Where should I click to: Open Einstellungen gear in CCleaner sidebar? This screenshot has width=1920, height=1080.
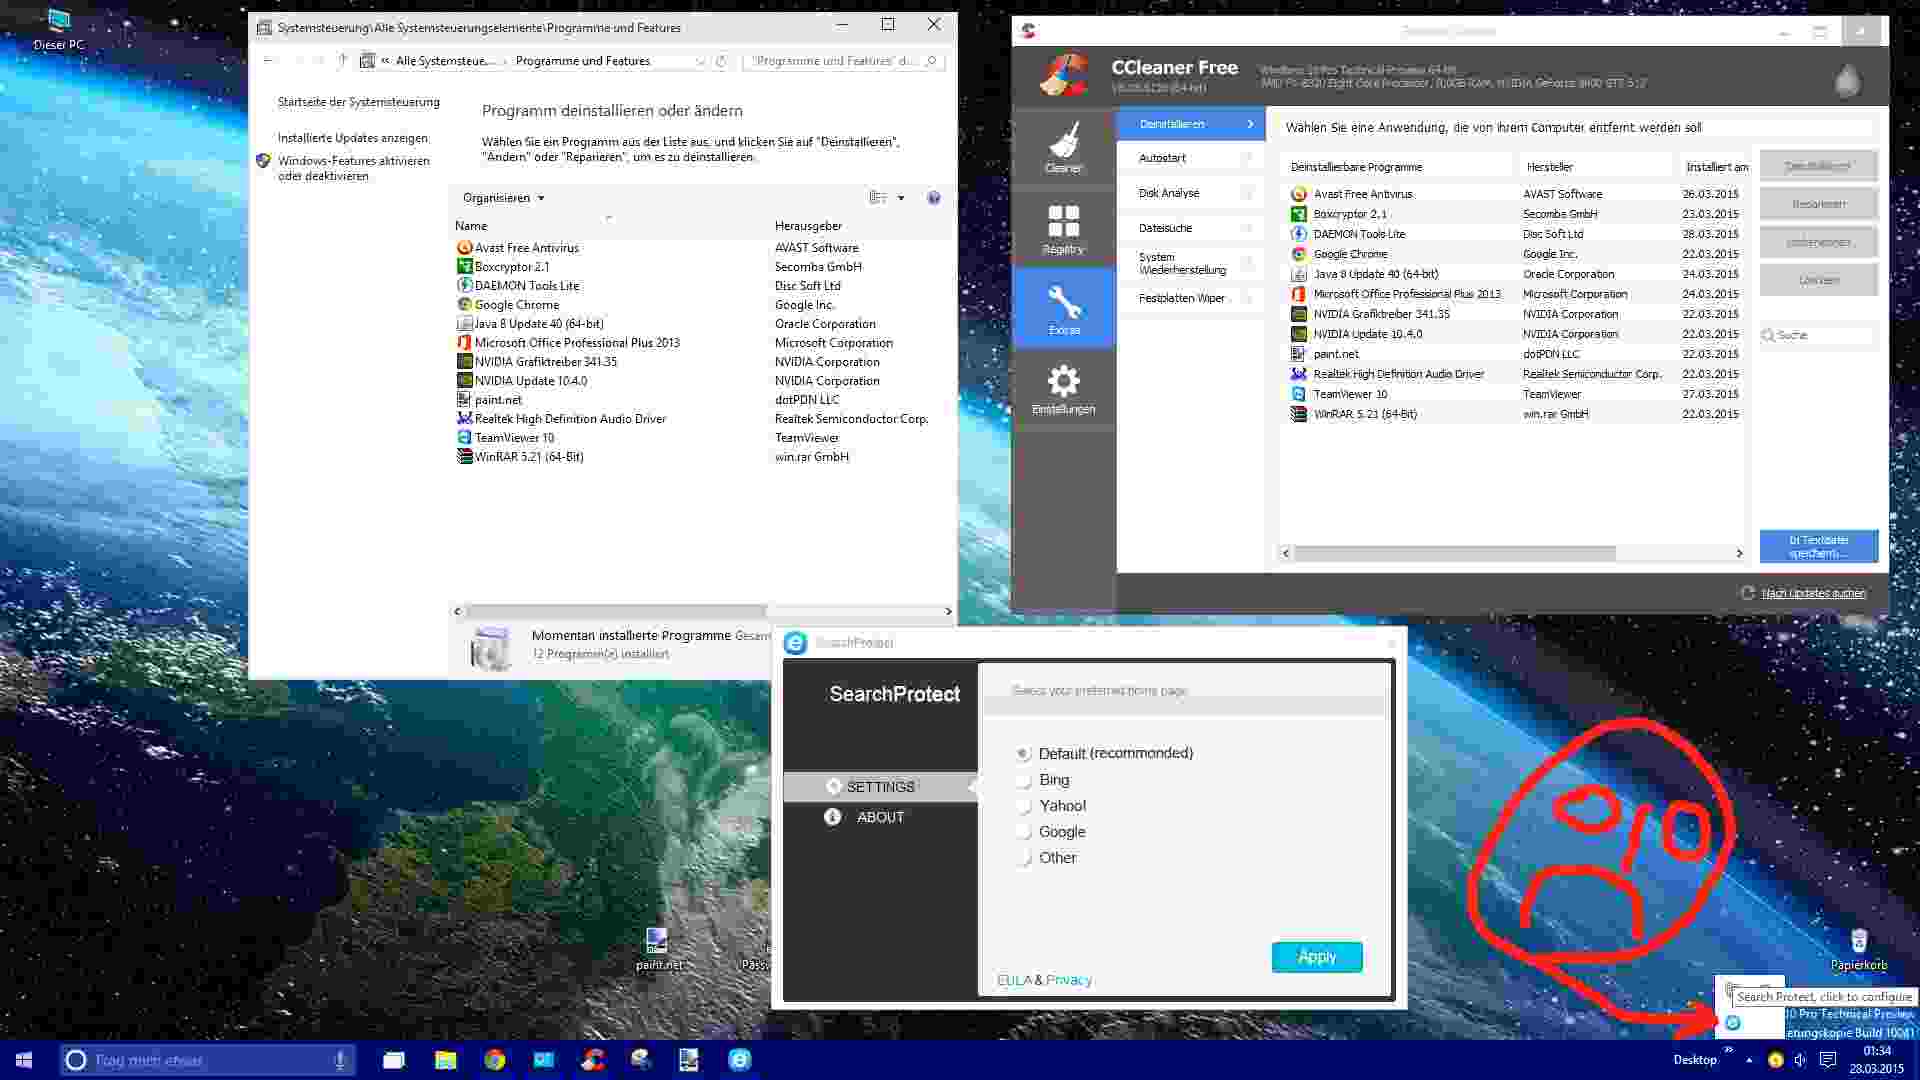coord(1063,388)
